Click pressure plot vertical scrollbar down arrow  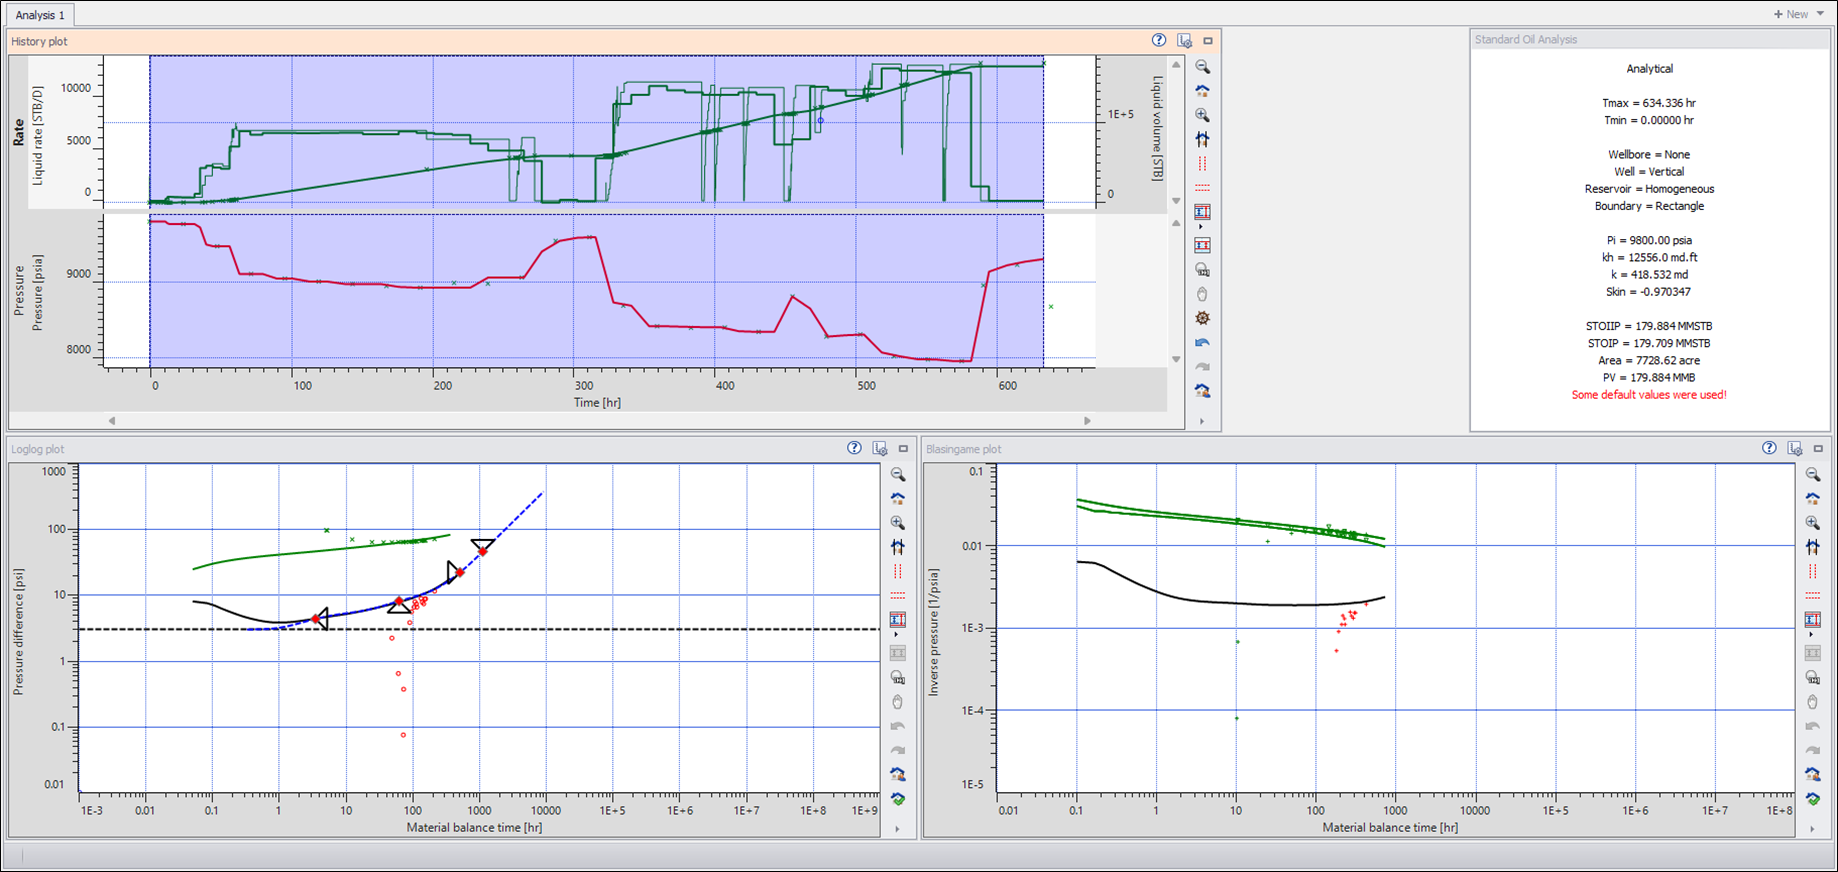coord(1176,359)
